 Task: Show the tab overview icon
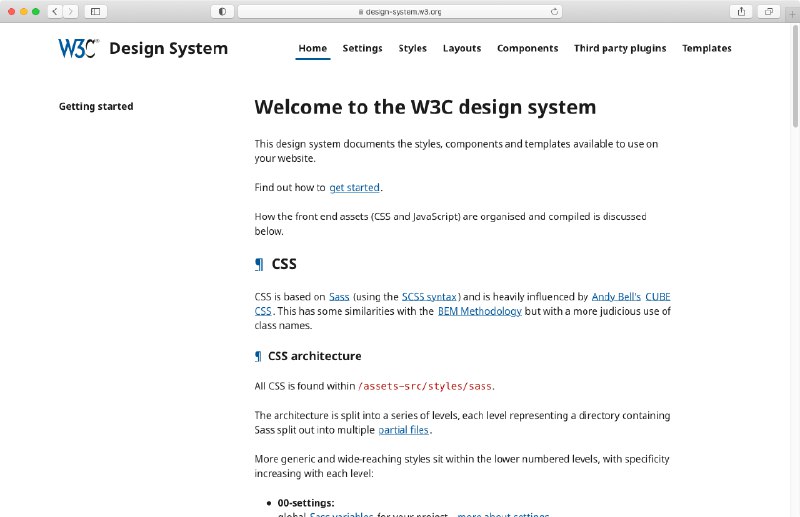point(768,11)
